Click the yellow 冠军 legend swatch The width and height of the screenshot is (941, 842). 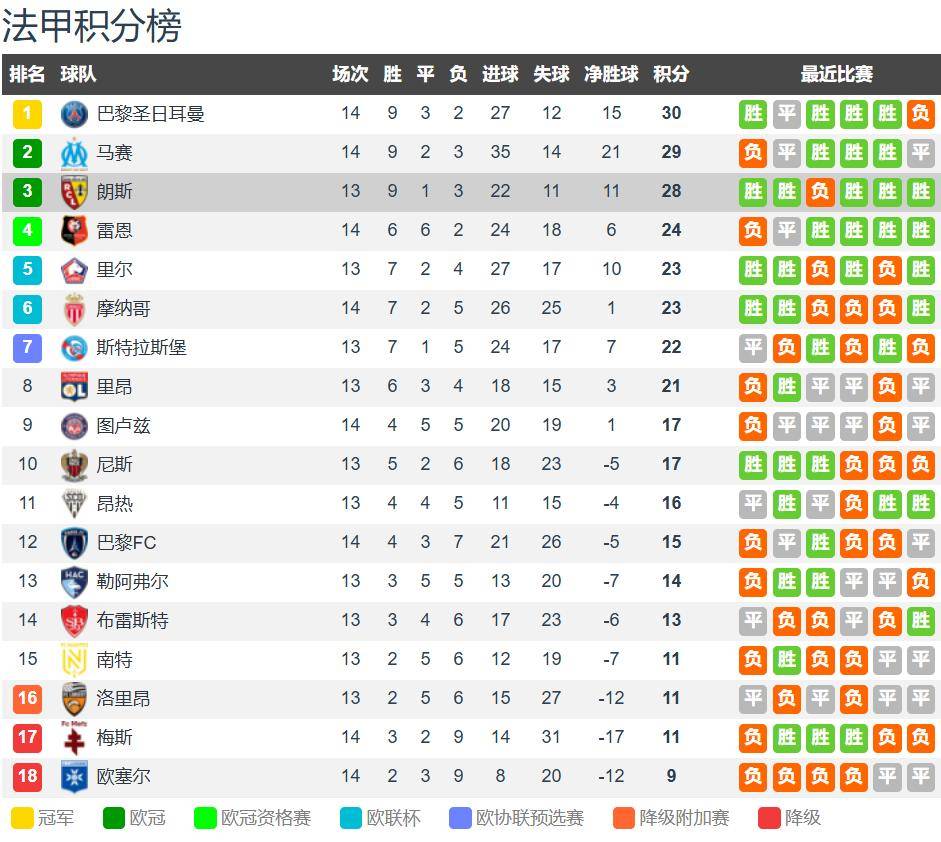point(22,818)
